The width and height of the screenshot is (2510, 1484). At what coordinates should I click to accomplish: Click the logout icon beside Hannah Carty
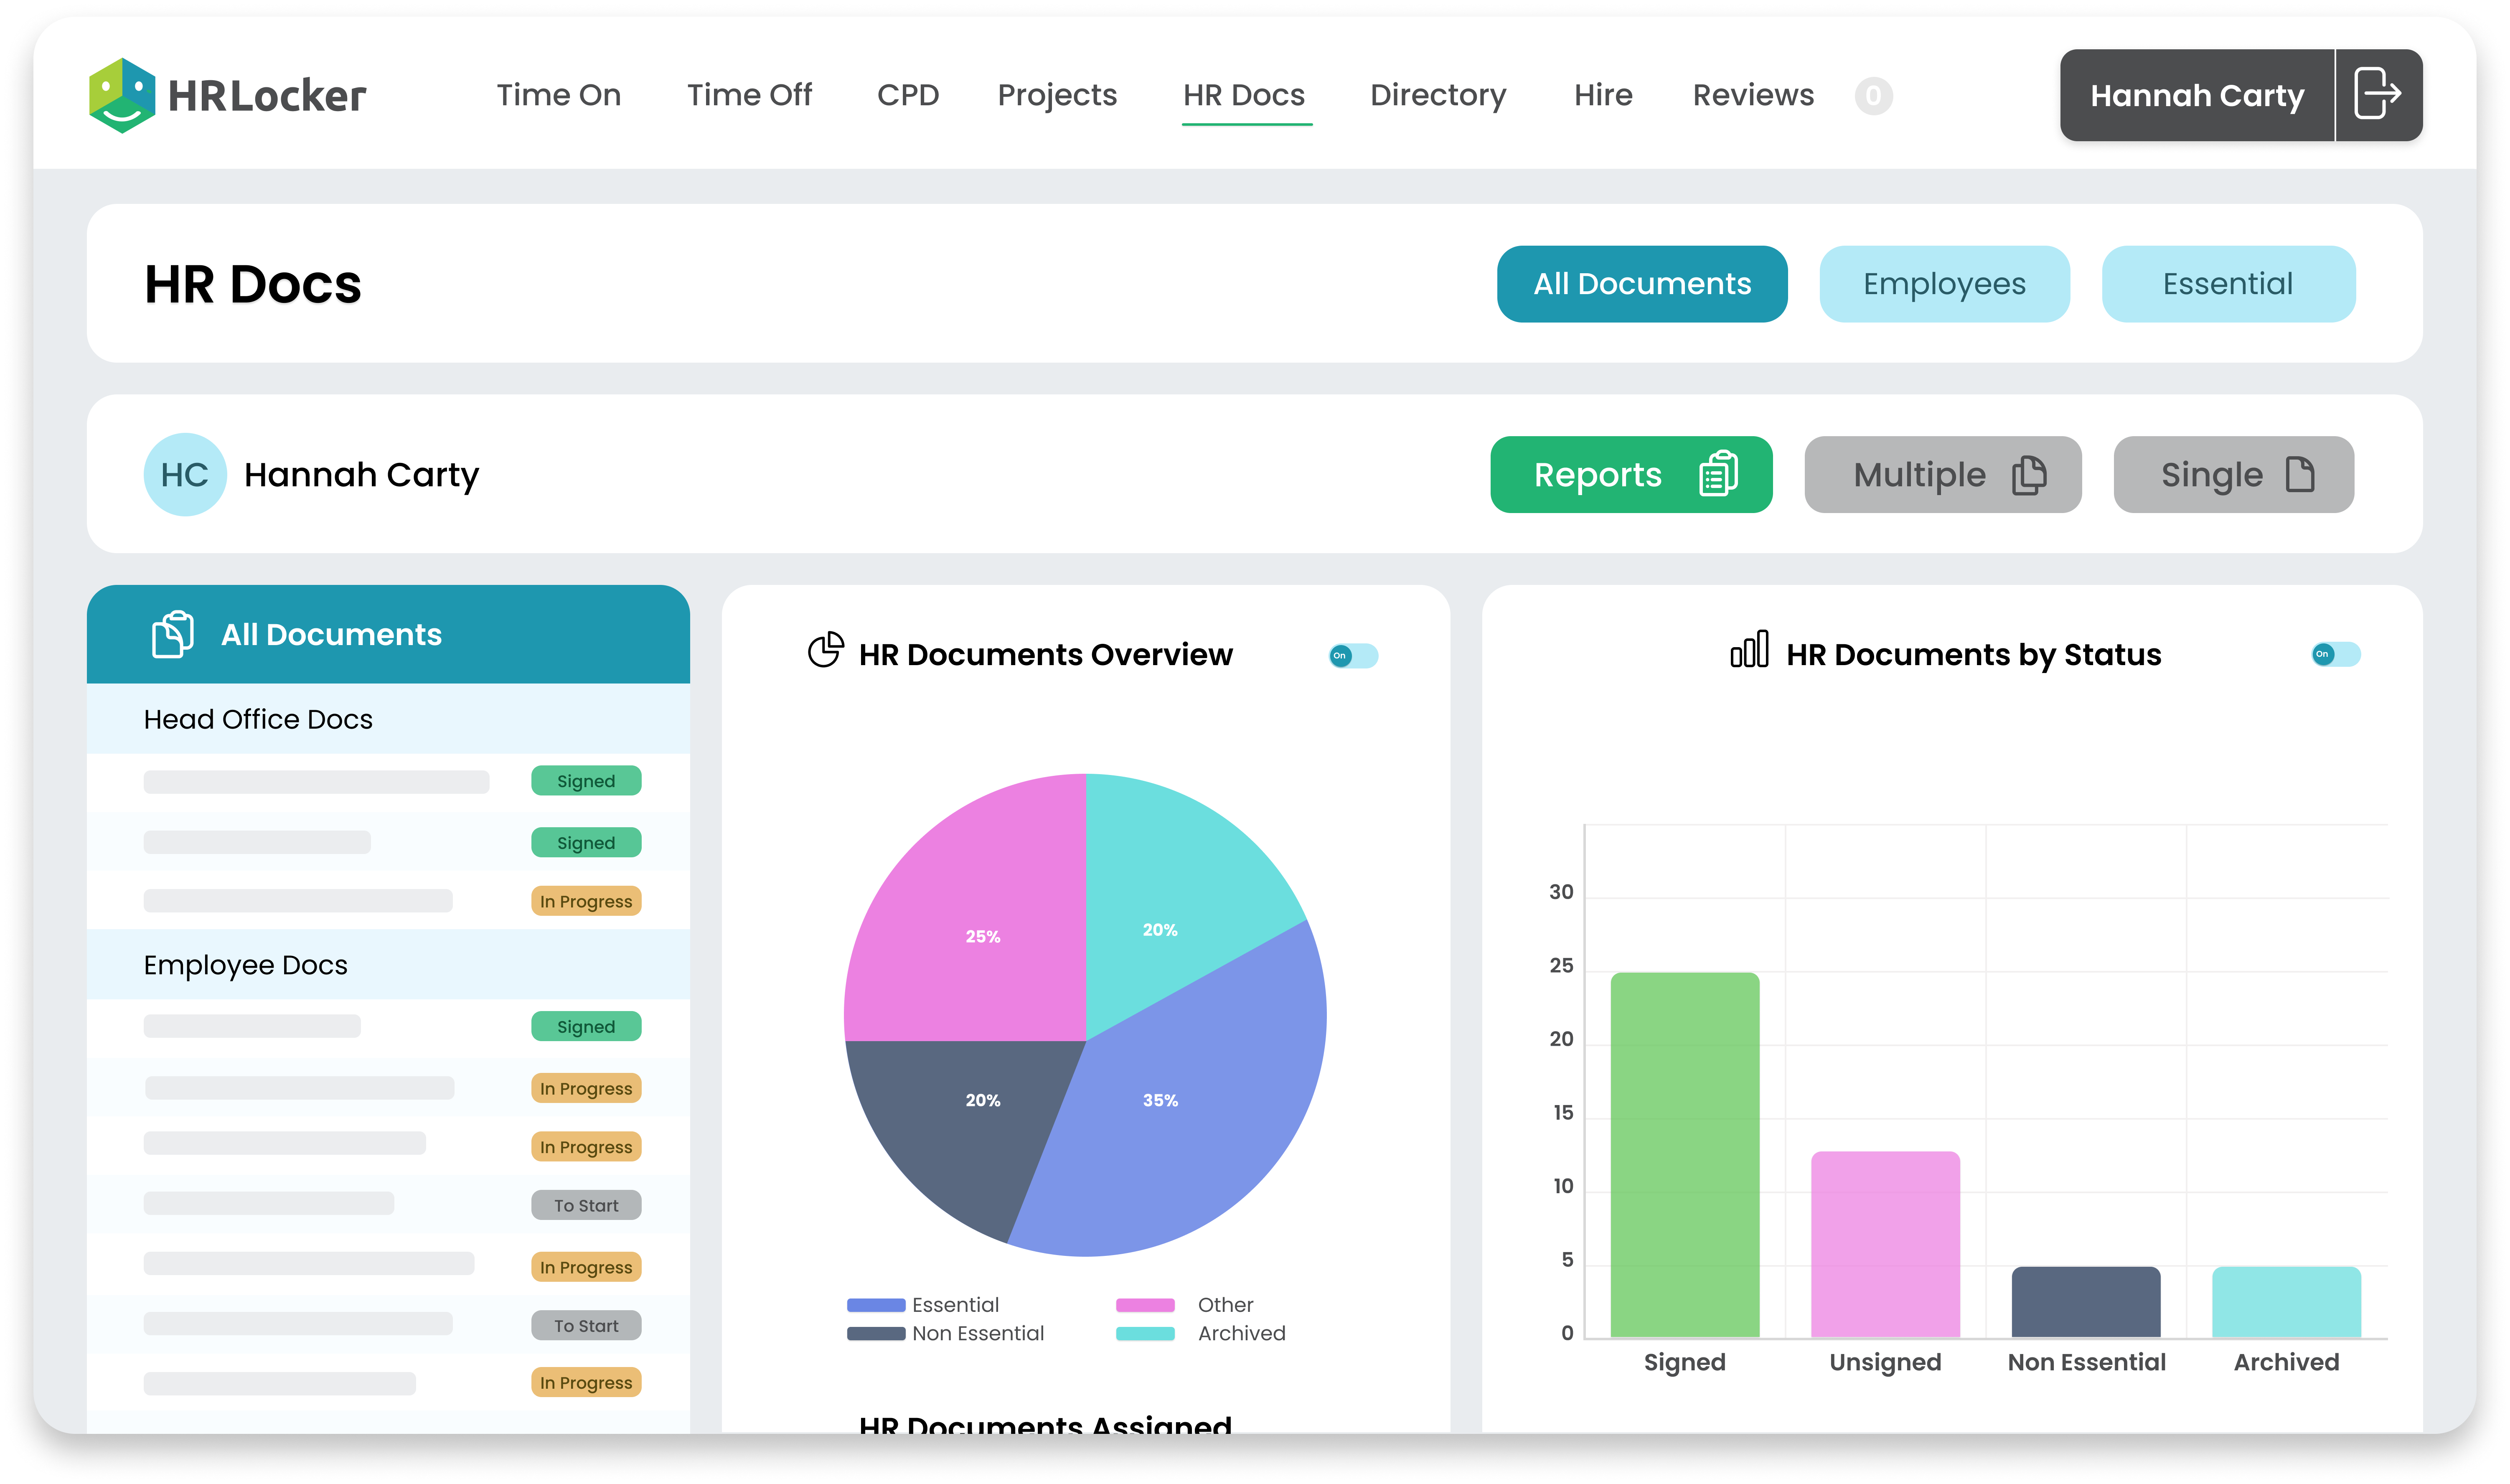click(x=2377, y=94)
